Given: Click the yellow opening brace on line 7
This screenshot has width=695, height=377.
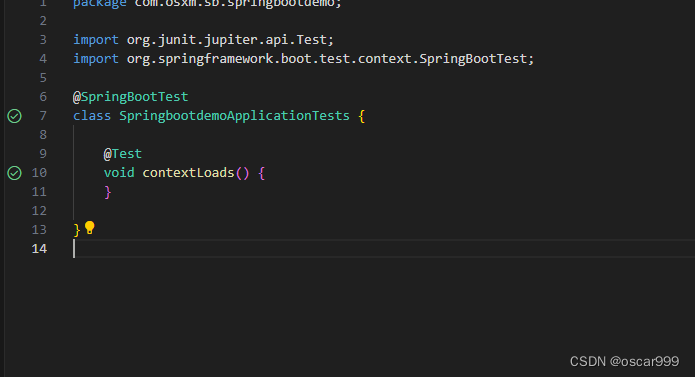Looking at the screenshot, I should click(x=362, y=116).
